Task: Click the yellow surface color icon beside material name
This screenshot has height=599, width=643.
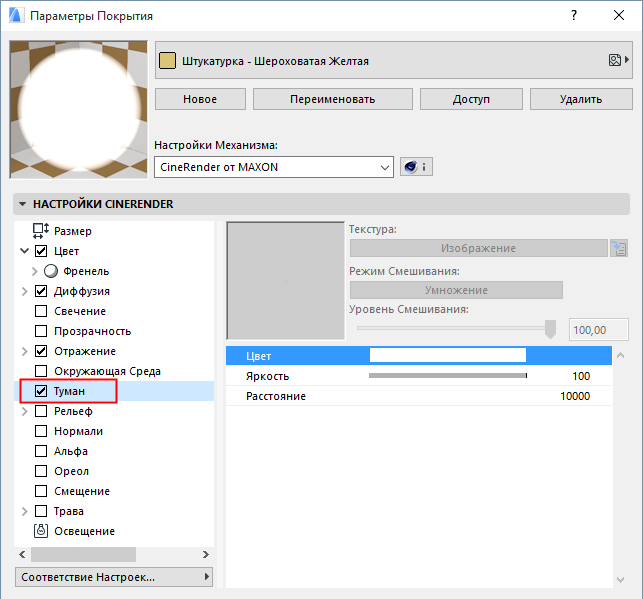Action: [x=167, y=61]
